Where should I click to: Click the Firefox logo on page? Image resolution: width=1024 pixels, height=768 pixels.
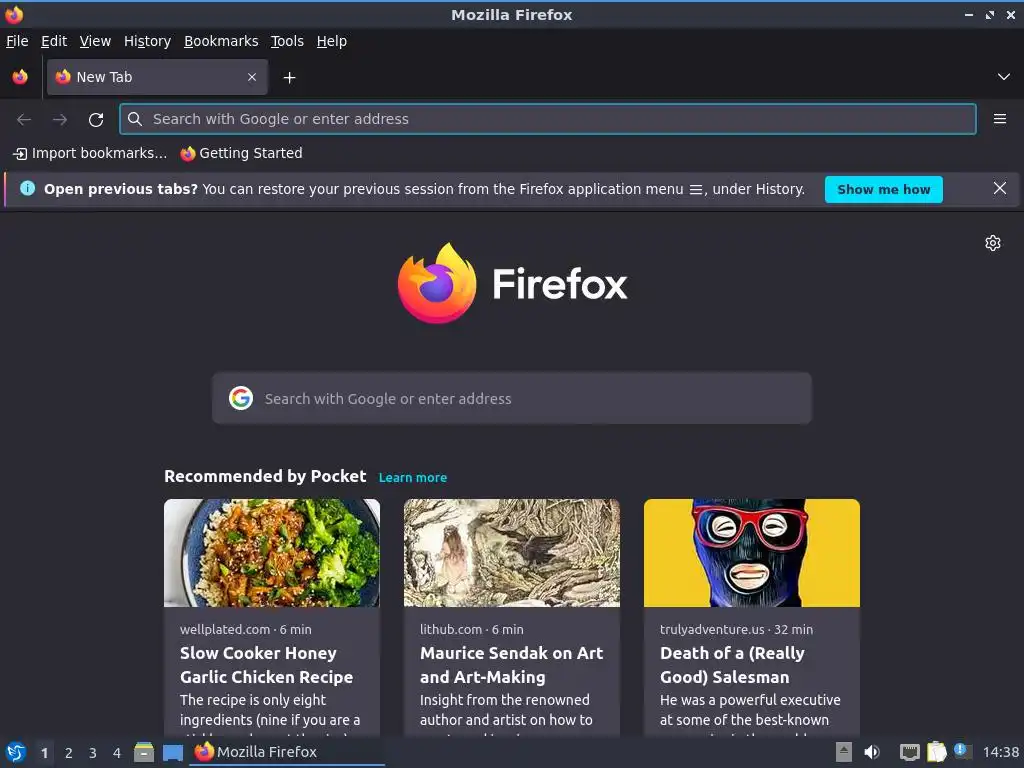click(512, 283)
